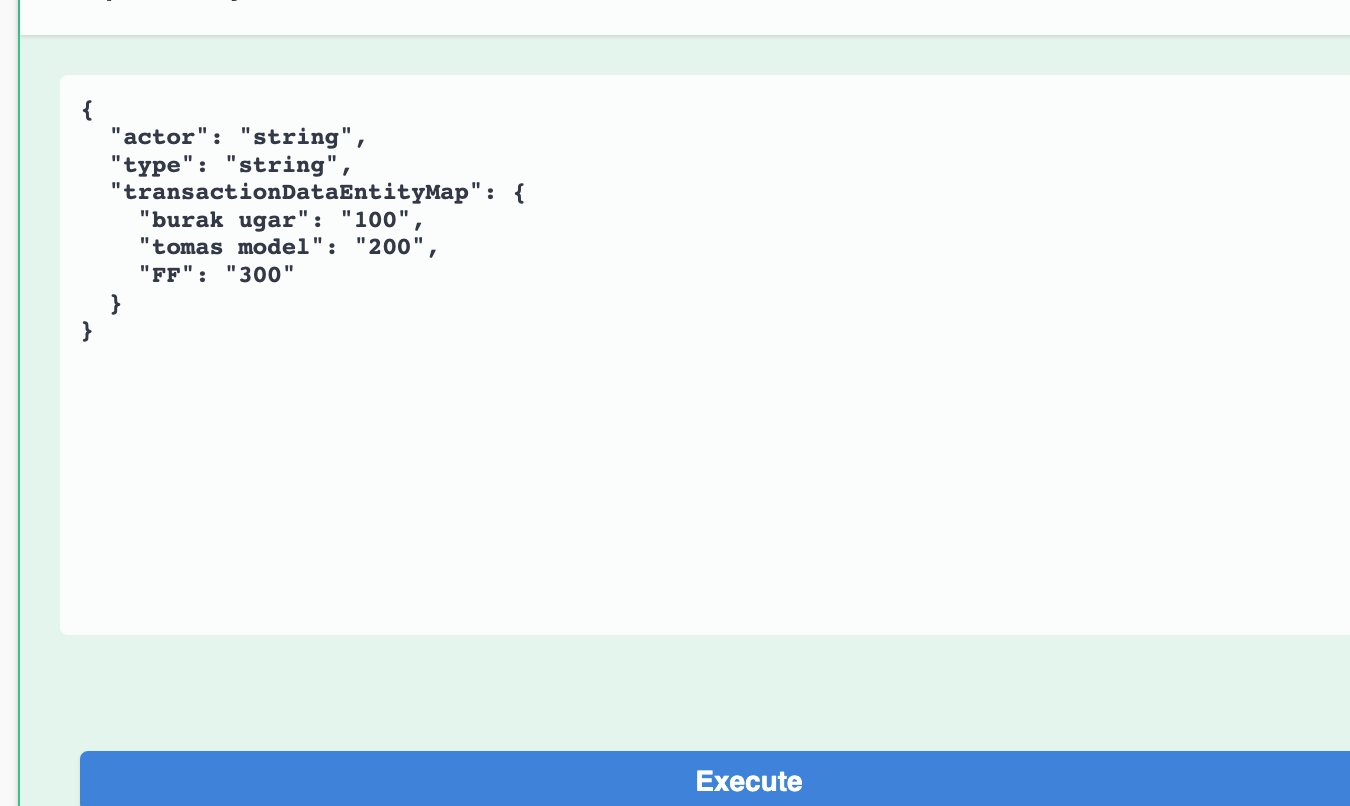Click the "FF" entry value "300"

click(263, 275)
